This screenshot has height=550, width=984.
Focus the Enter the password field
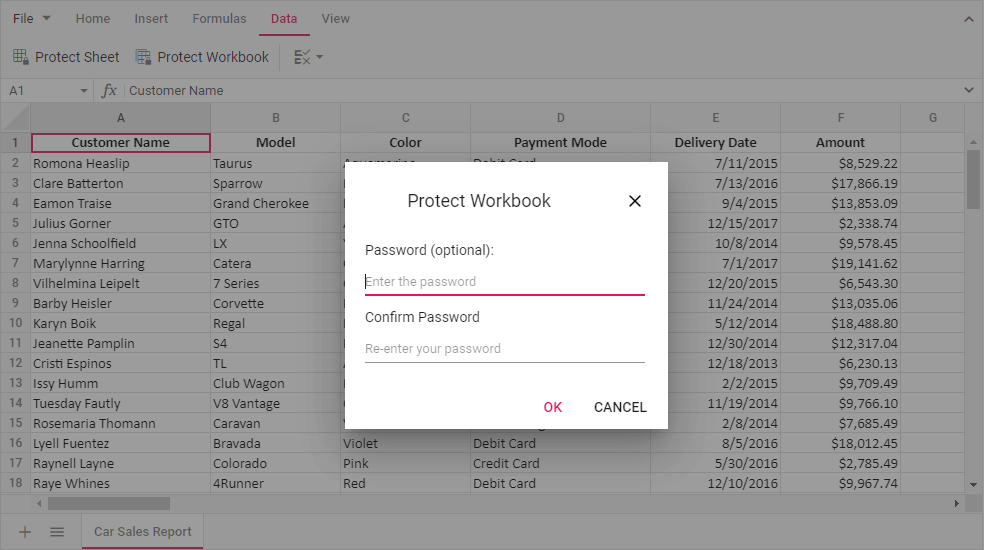(x=504, y=282)
